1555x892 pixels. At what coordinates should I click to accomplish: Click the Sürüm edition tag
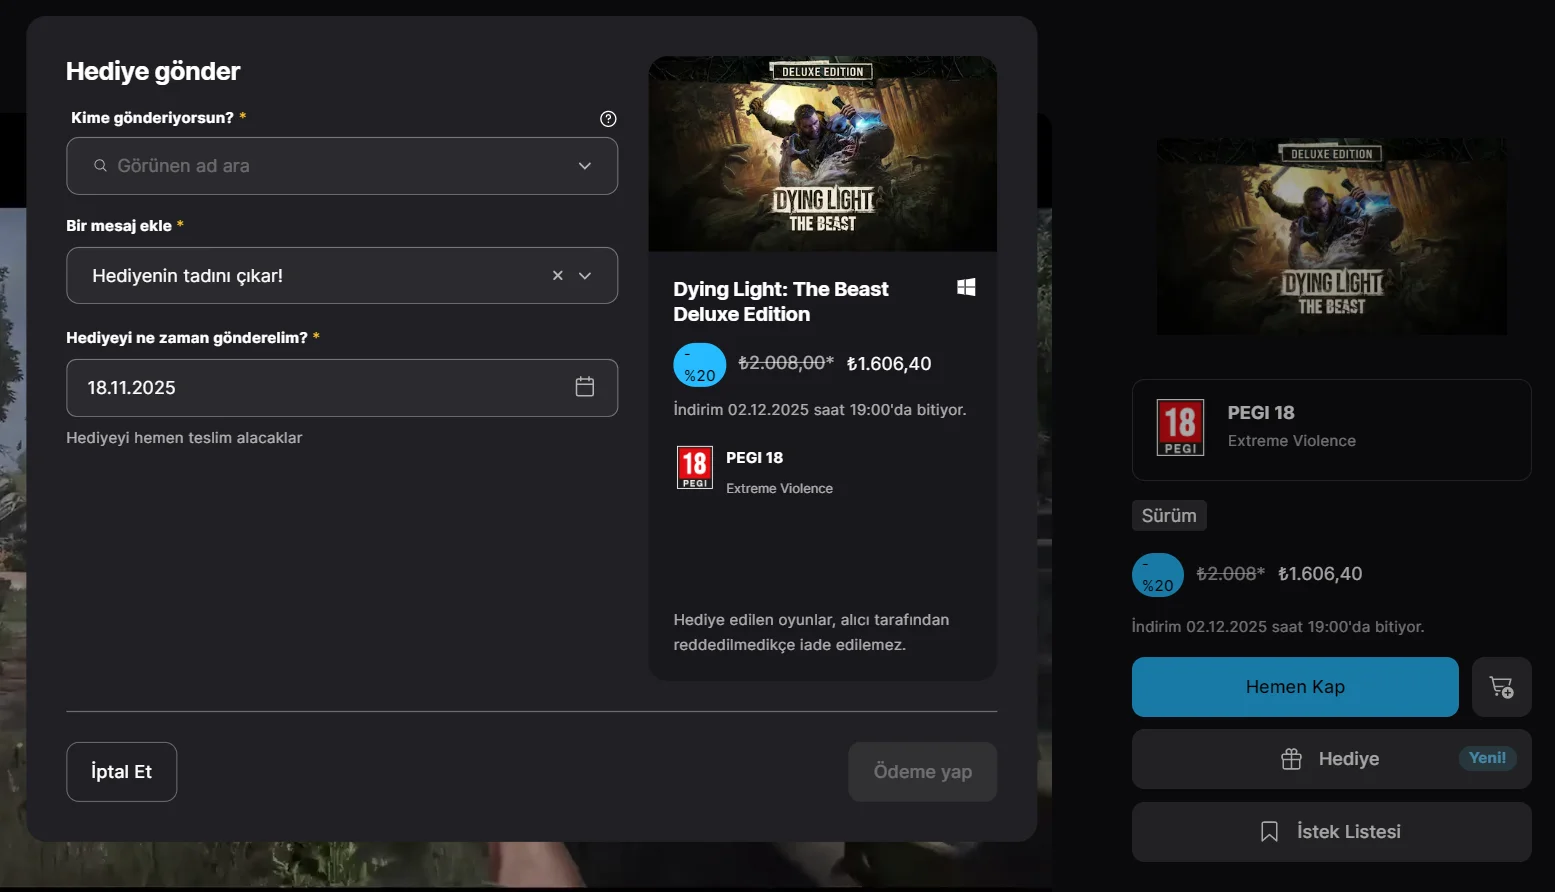[x=1169, y=516]
